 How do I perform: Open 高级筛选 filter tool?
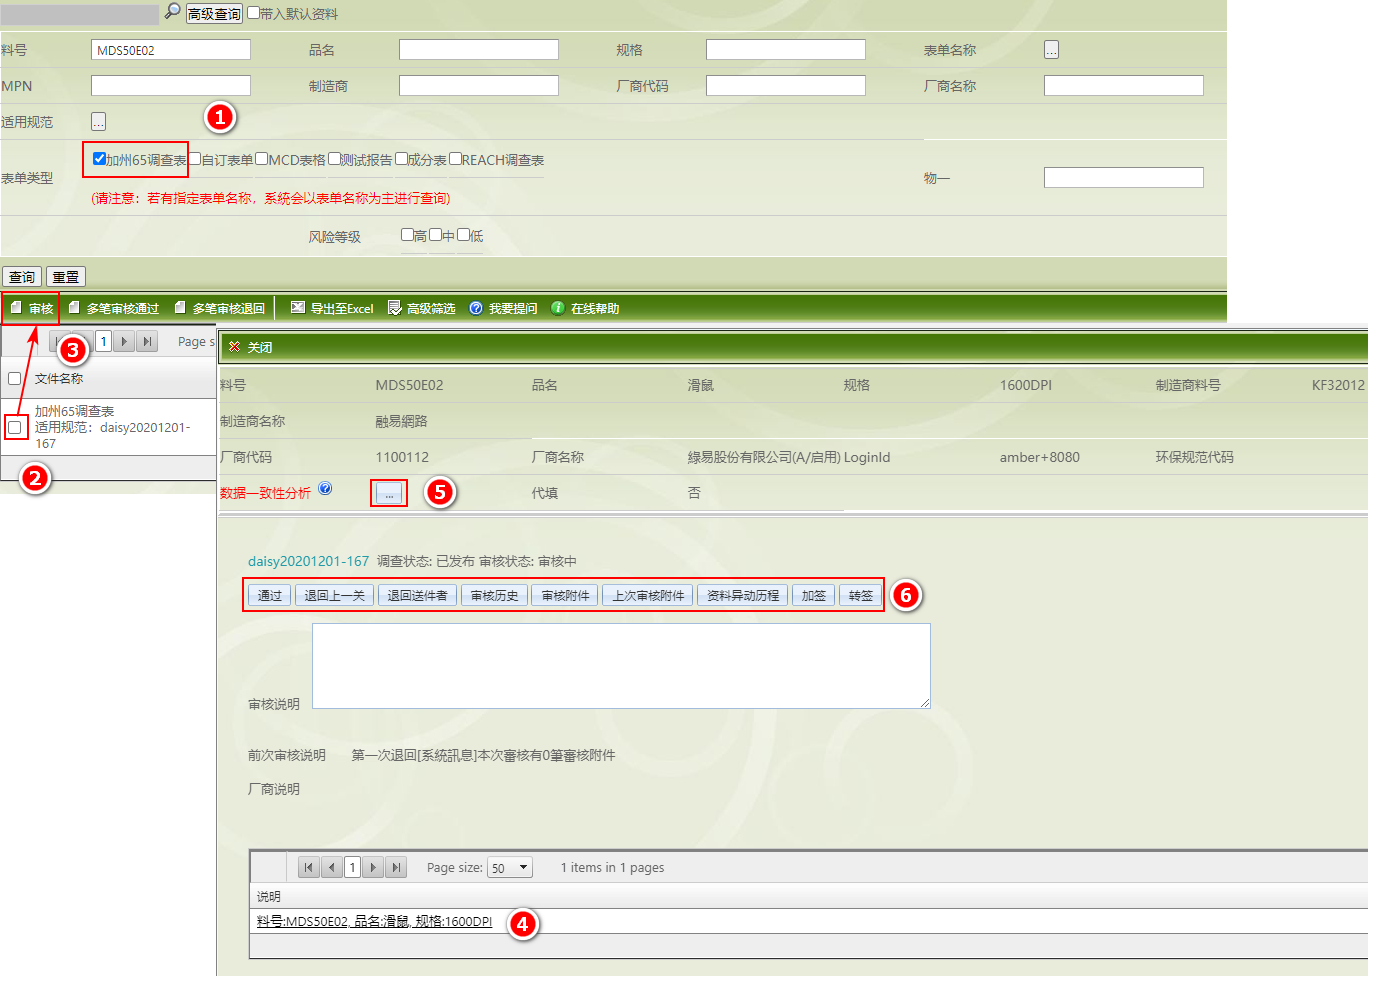click(421, 308)
